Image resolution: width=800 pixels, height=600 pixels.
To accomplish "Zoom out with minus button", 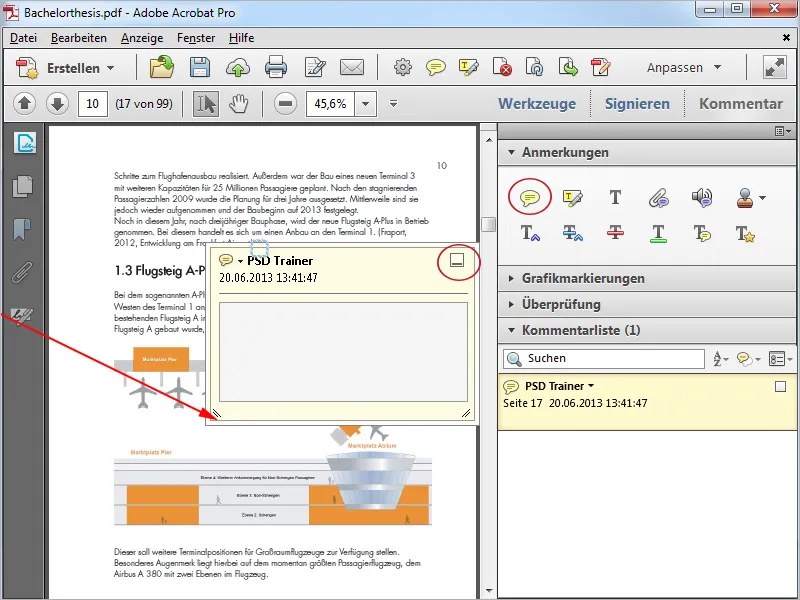I will point(285,104).
